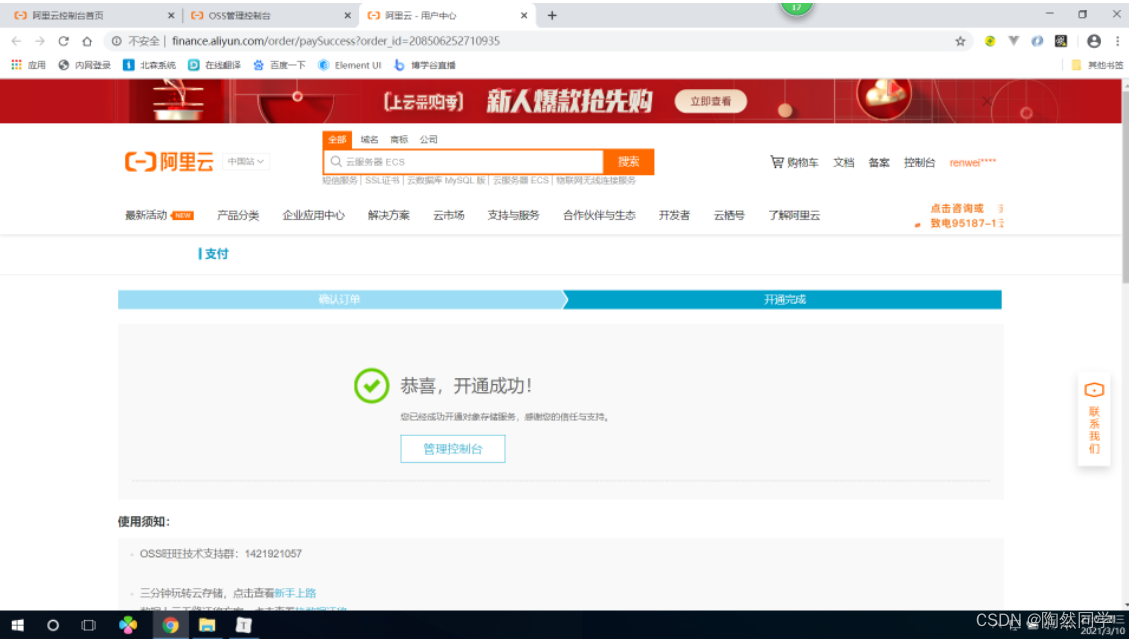Open Windows Start menu
1129x639 pixels.
[x=17, y=625]
